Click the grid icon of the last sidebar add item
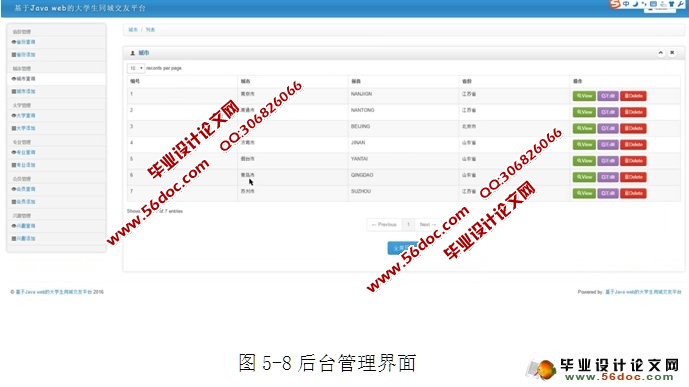This screenshot has height=387, width=689. click(14, 239)
